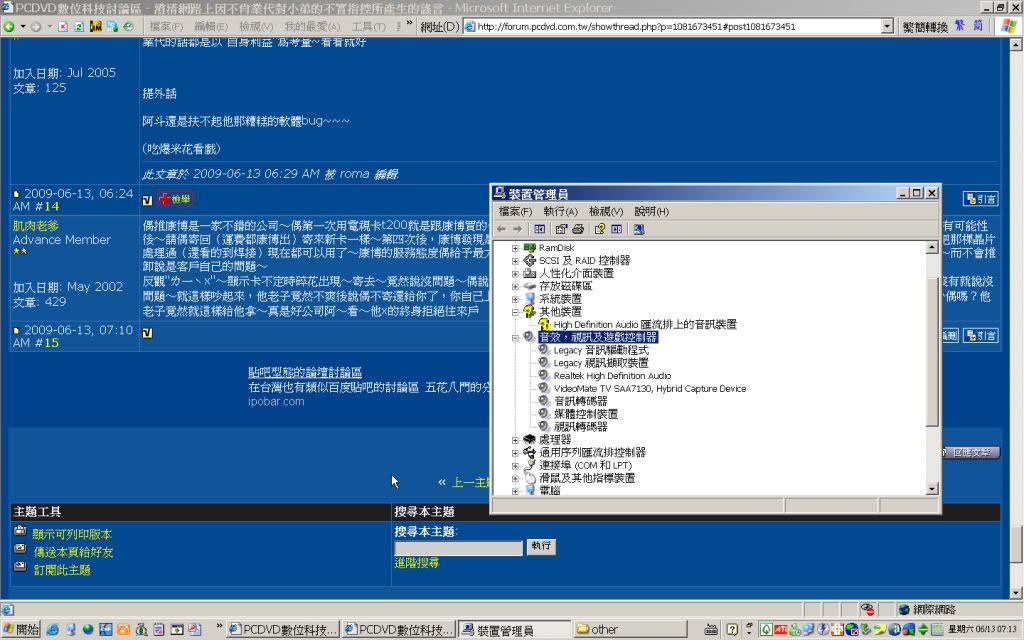Collapse 音效，視訊及遊戲控制器 node
The height and width of the screenshot is (640, 1024).
[515, 338]
